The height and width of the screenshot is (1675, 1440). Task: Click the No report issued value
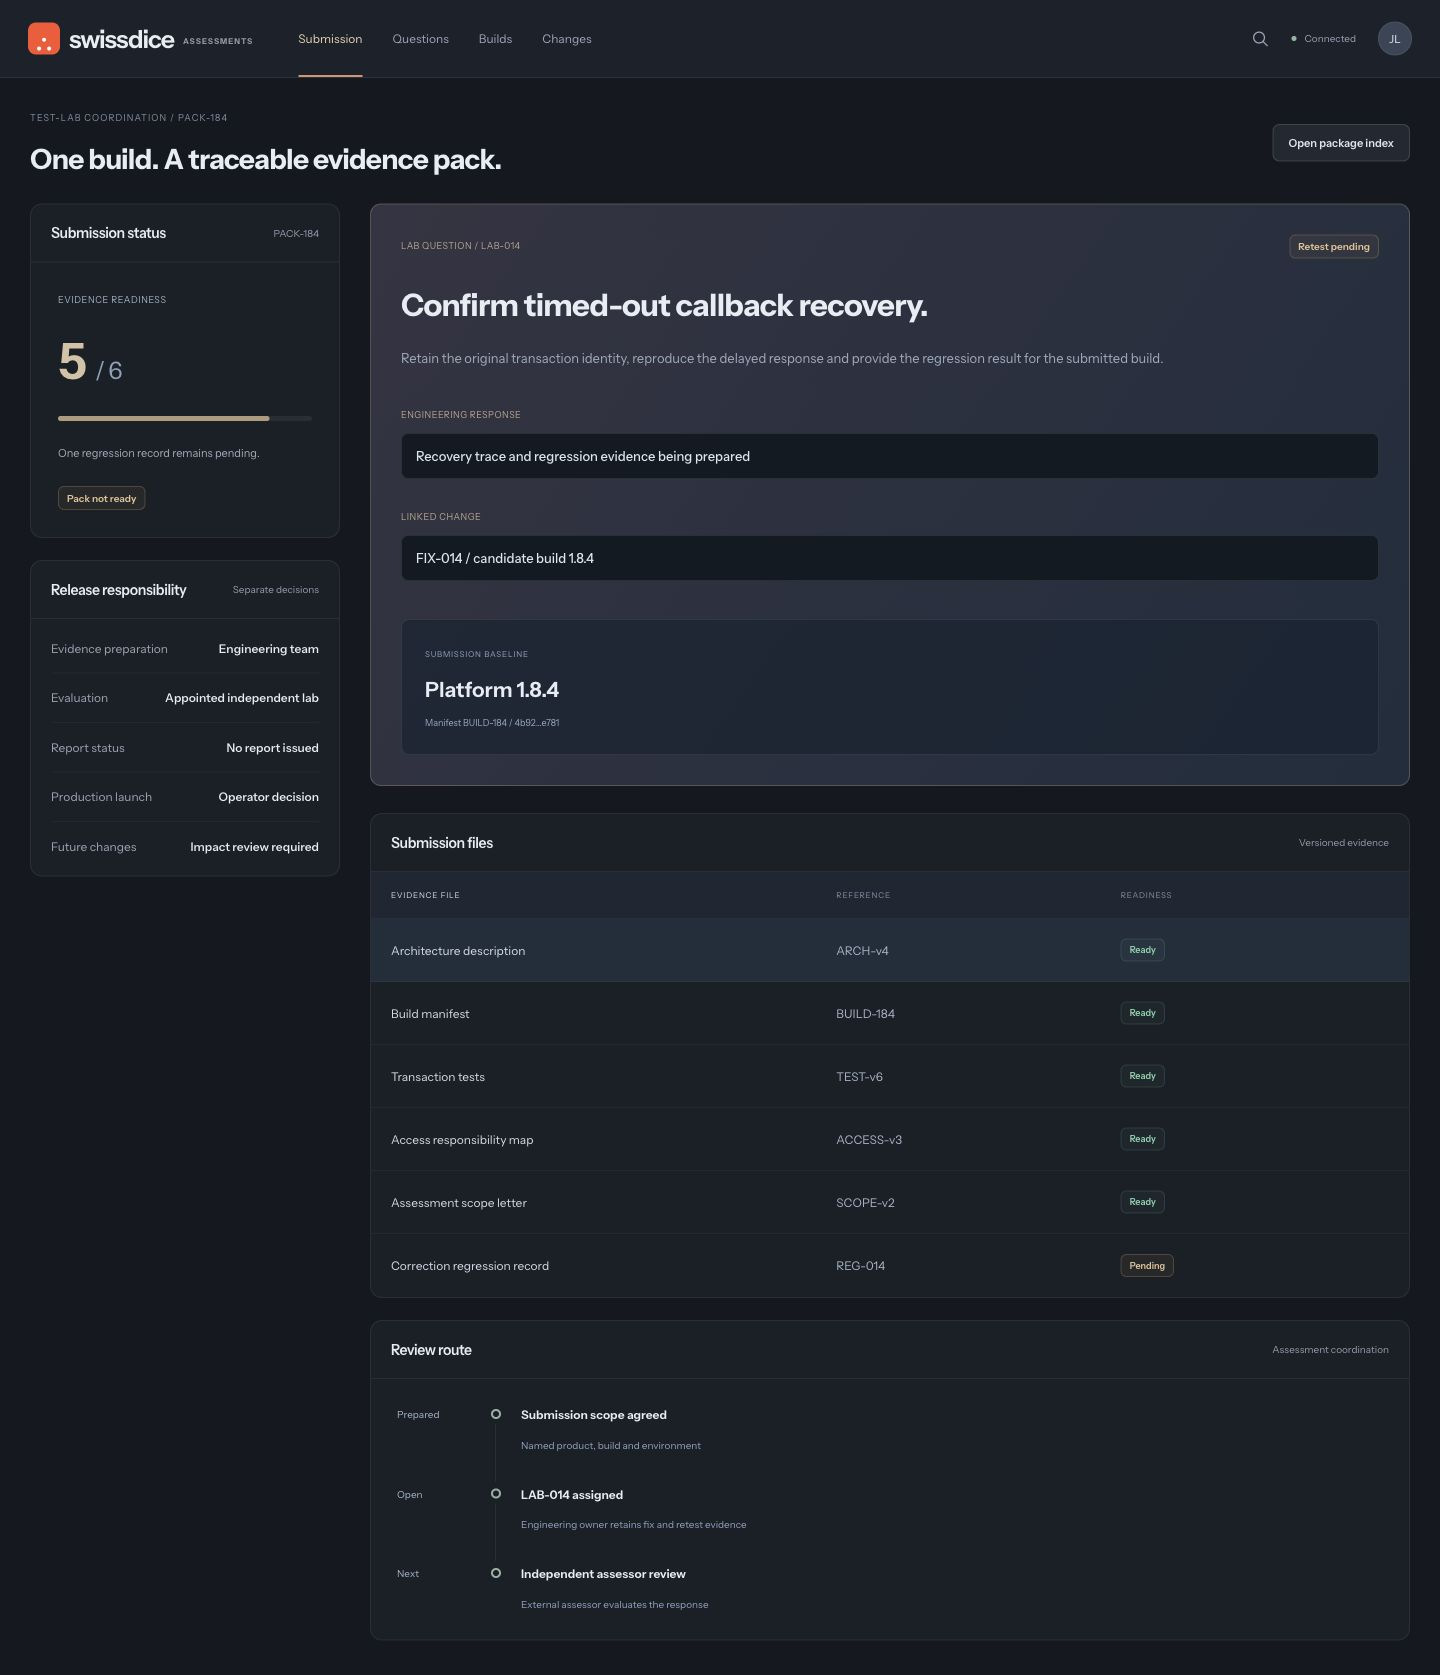coord(272,748)
